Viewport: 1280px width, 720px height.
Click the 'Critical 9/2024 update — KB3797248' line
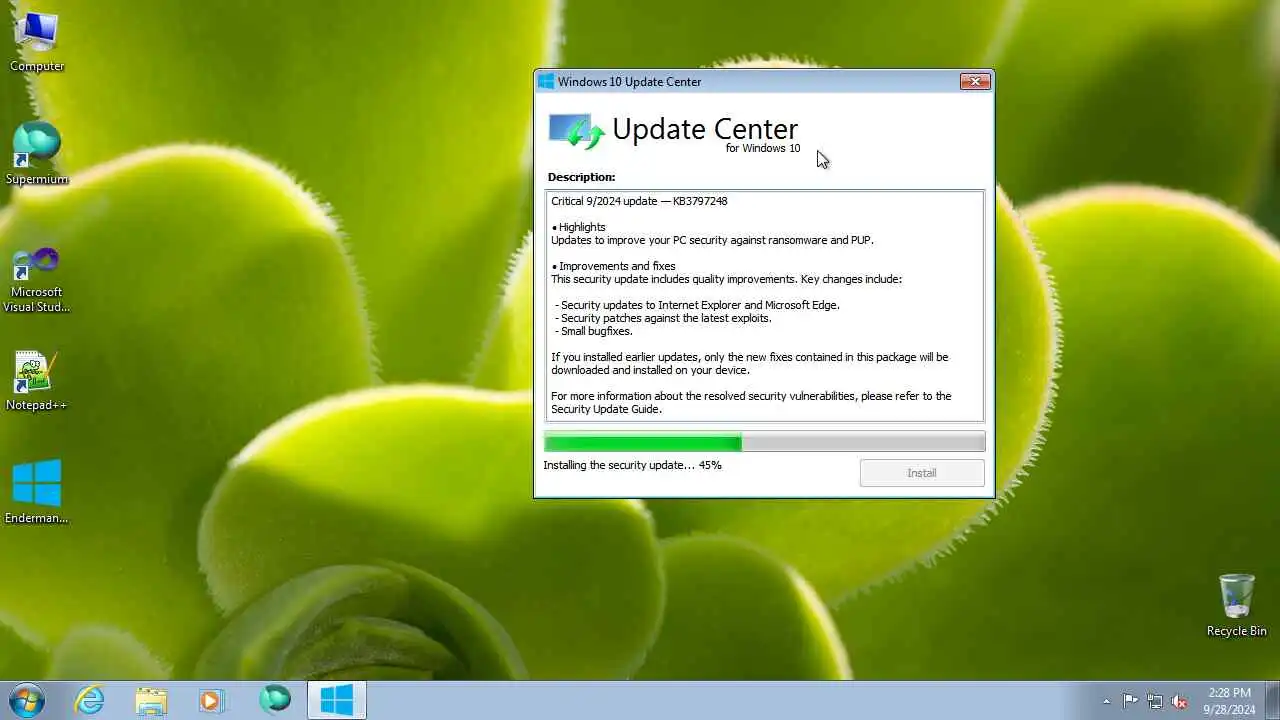(x=639, y=201)
